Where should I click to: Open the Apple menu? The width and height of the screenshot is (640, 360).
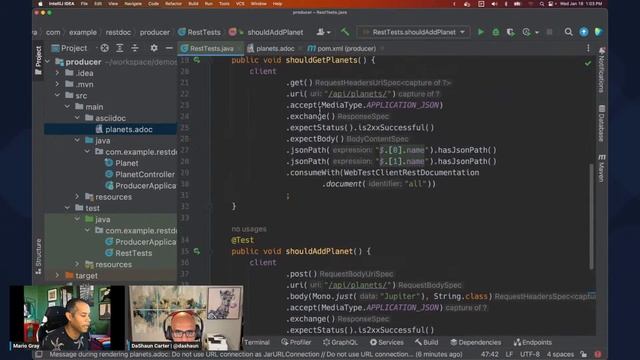[40, 4]
